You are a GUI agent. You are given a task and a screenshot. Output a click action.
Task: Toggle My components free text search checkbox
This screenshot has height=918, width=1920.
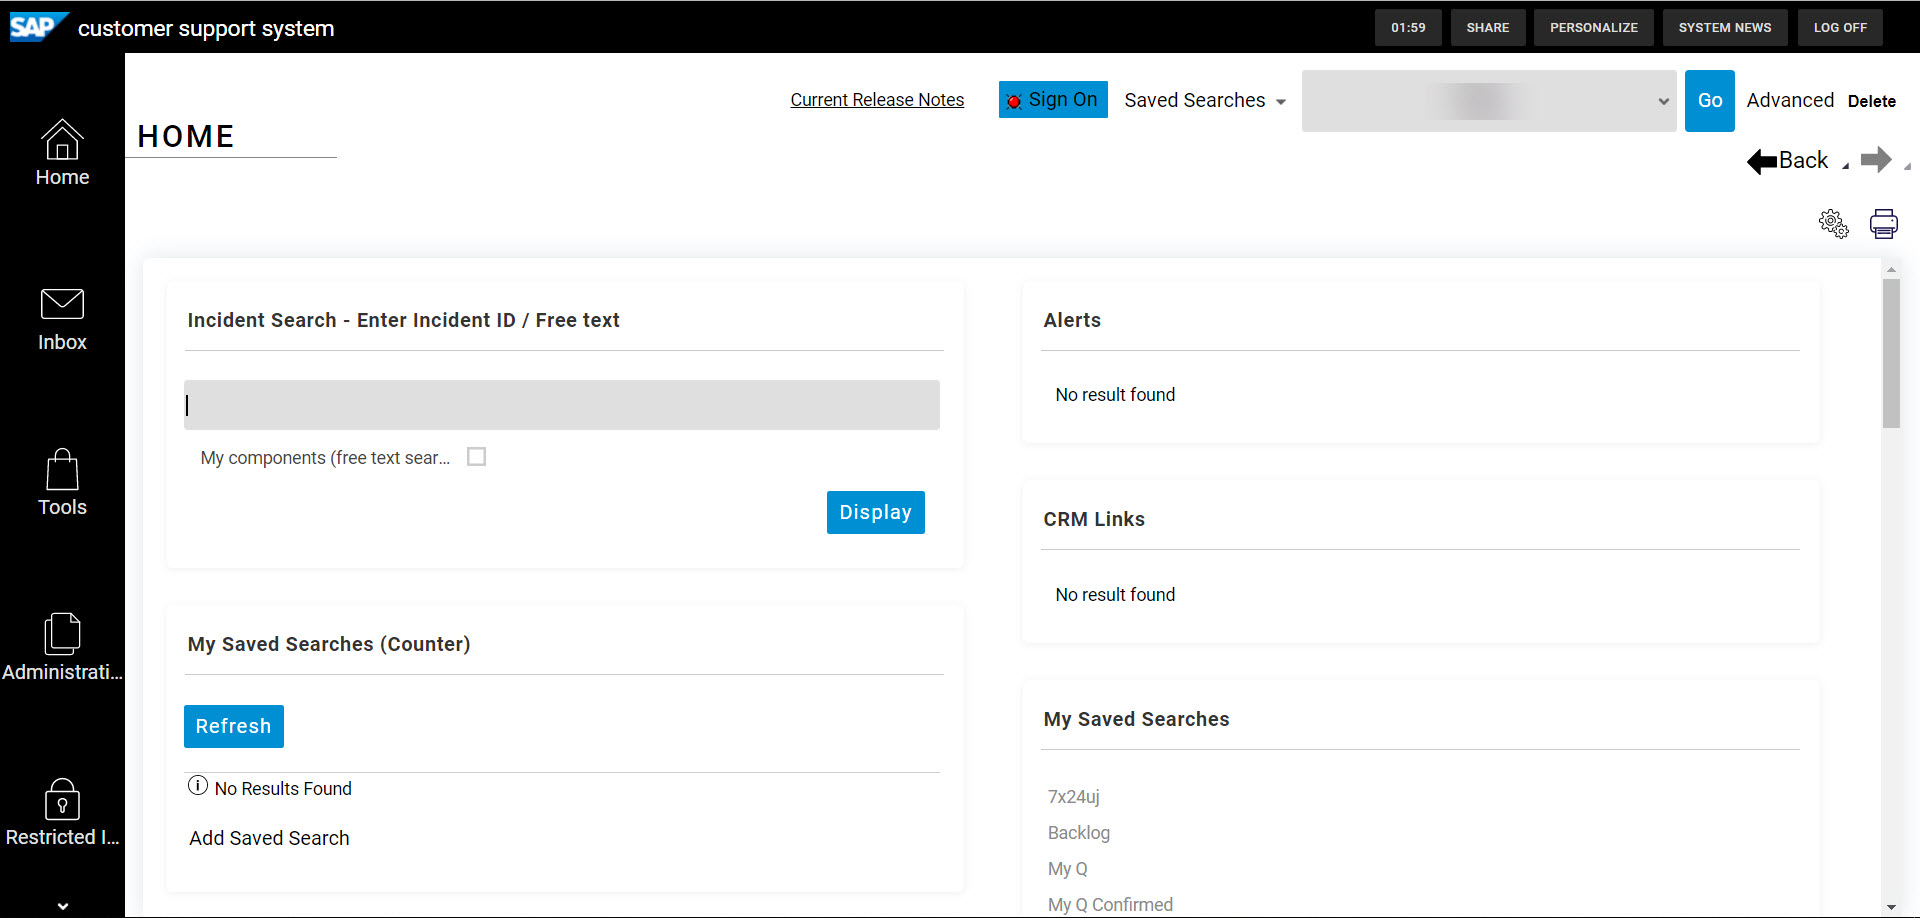477,457
